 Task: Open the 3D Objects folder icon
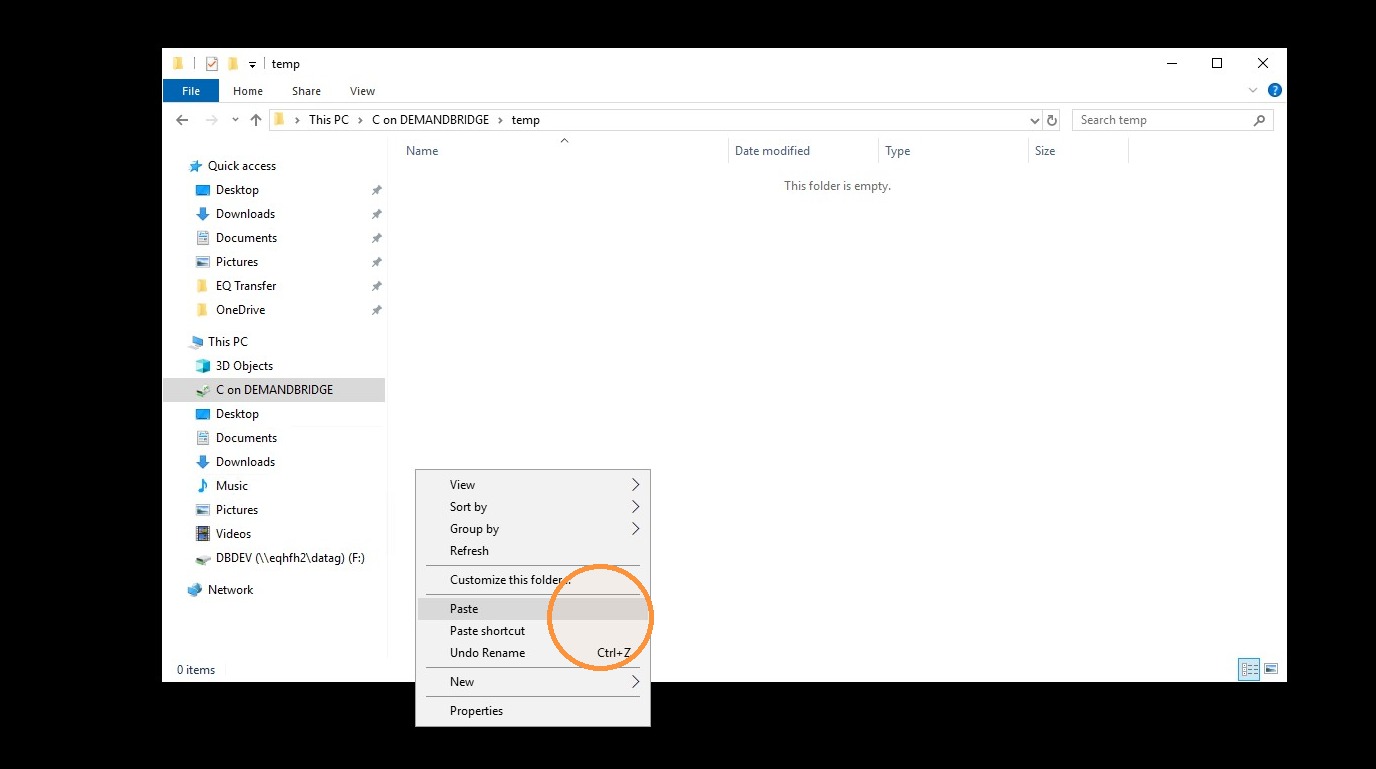(203, 366)
